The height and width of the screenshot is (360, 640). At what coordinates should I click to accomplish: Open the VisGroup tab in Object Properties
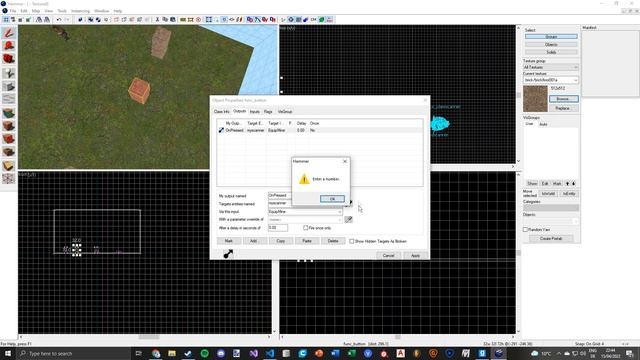(x=284, y=111)
